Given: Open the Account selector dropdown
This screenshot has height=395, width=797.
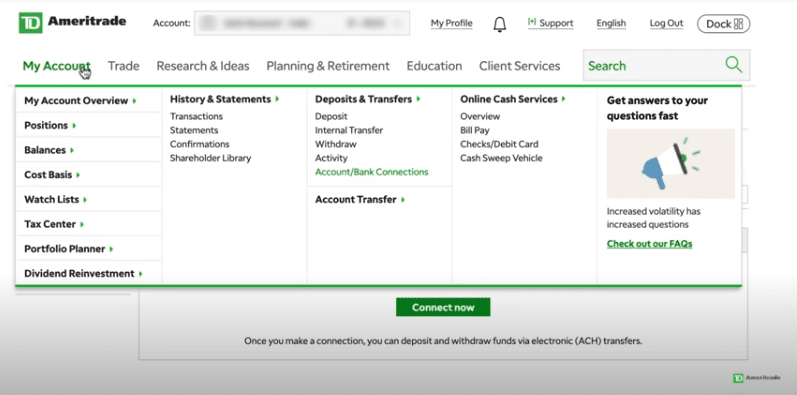Looking at the screenshot, I should click(x=302, y=23).
